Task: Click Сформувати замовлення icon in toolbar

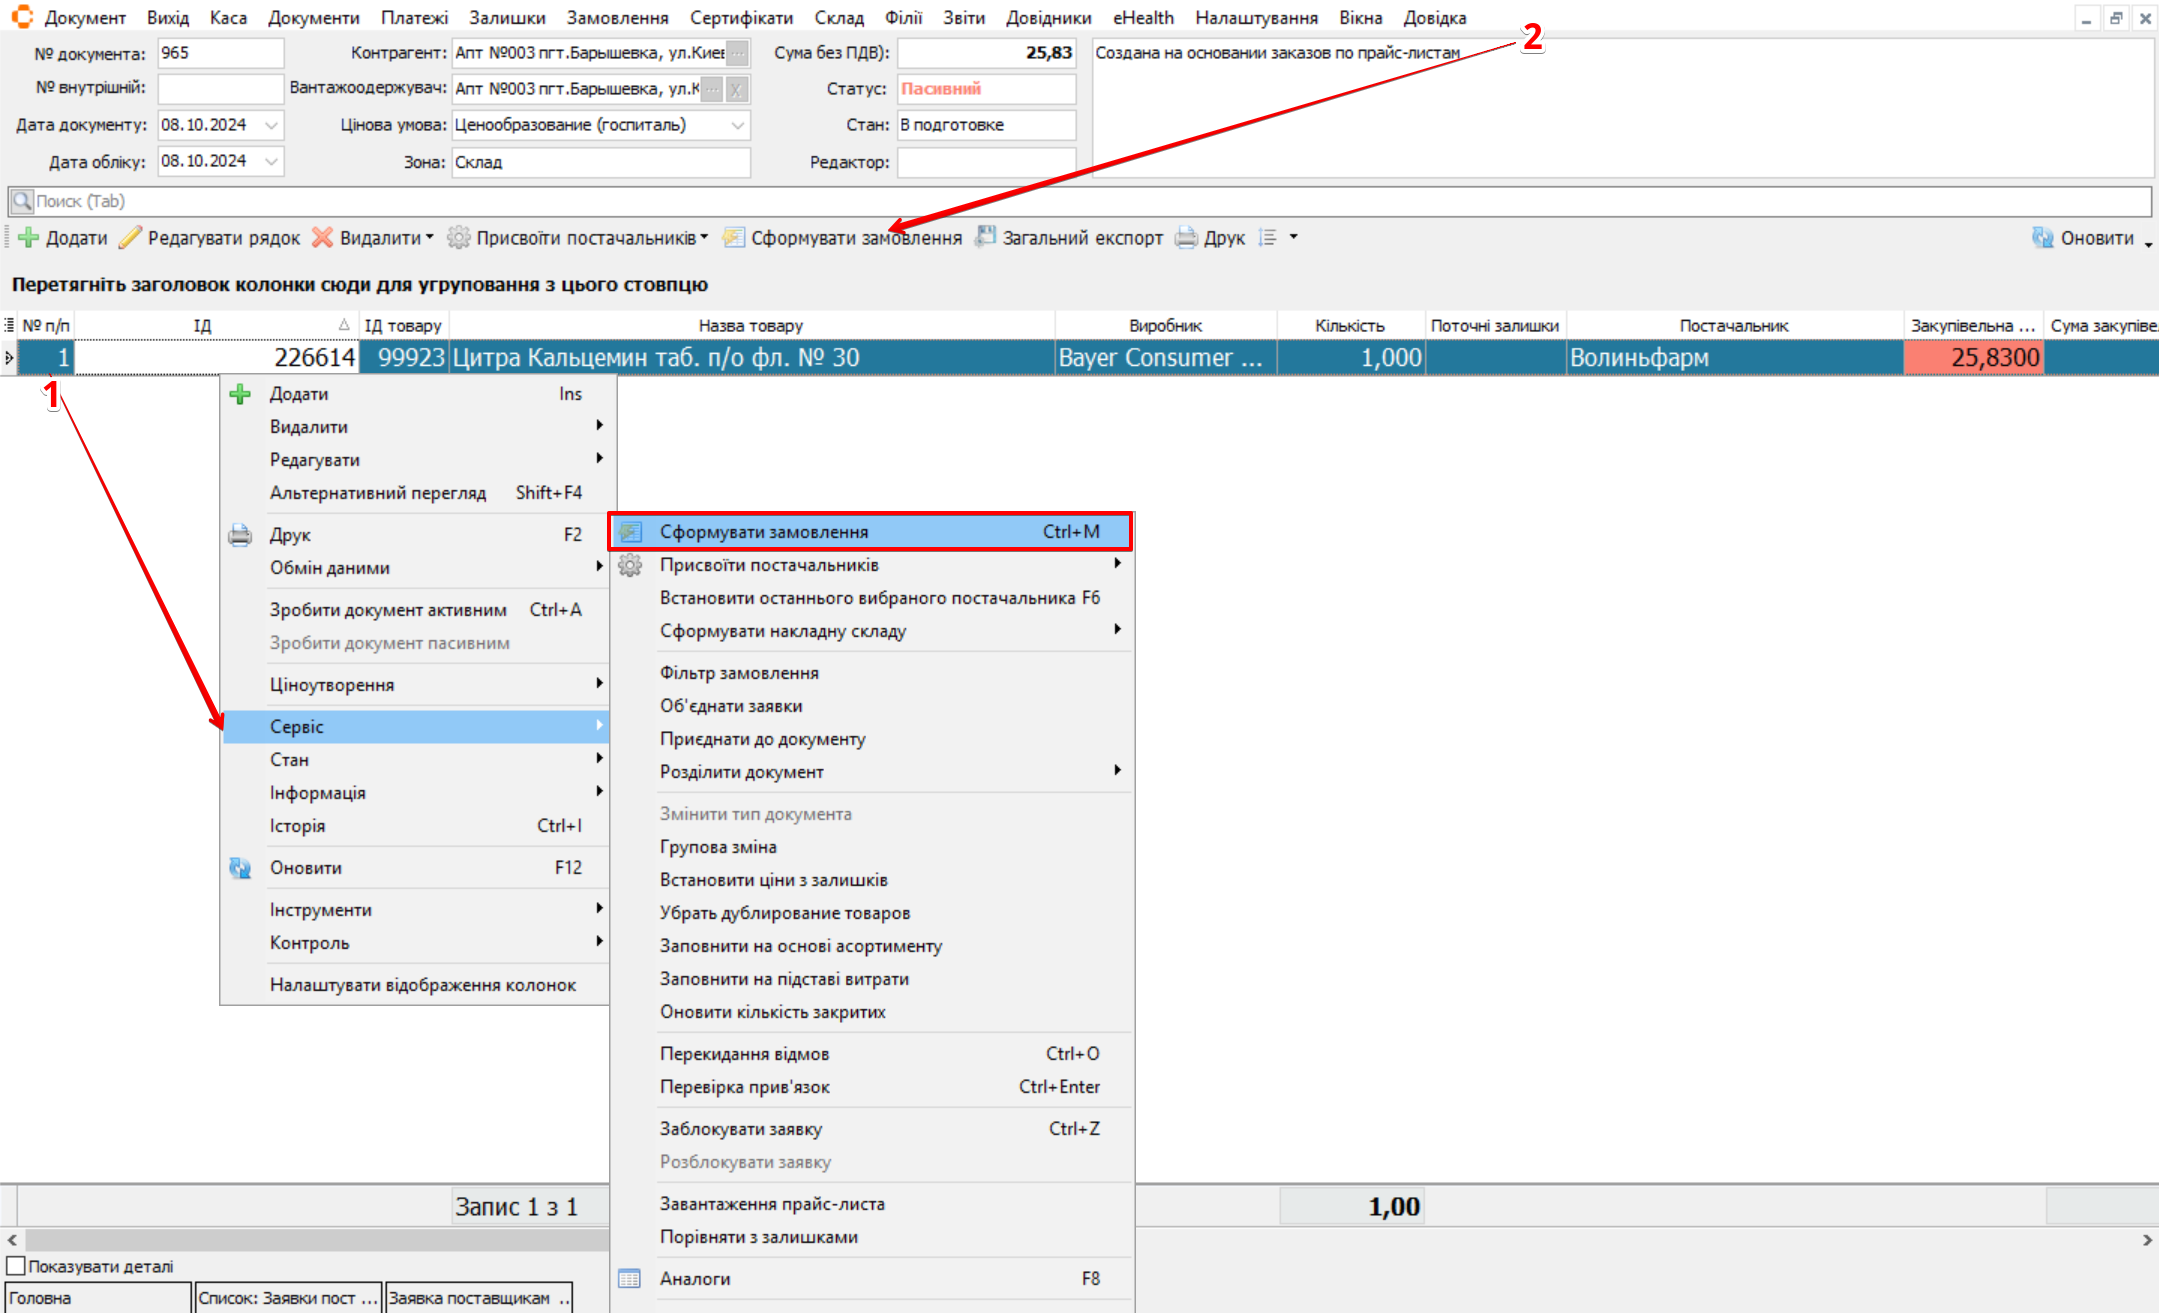Action: coord(734,238)
